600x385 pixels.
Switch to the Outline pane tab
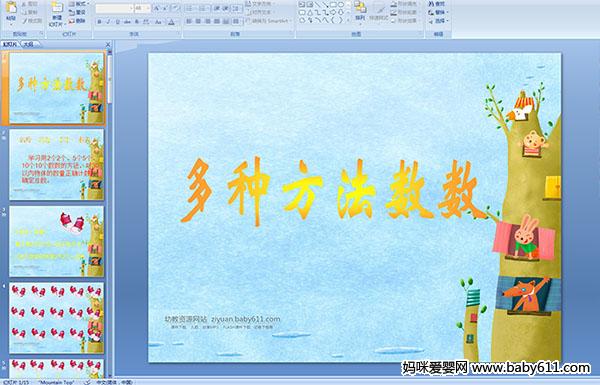point(29,44)
